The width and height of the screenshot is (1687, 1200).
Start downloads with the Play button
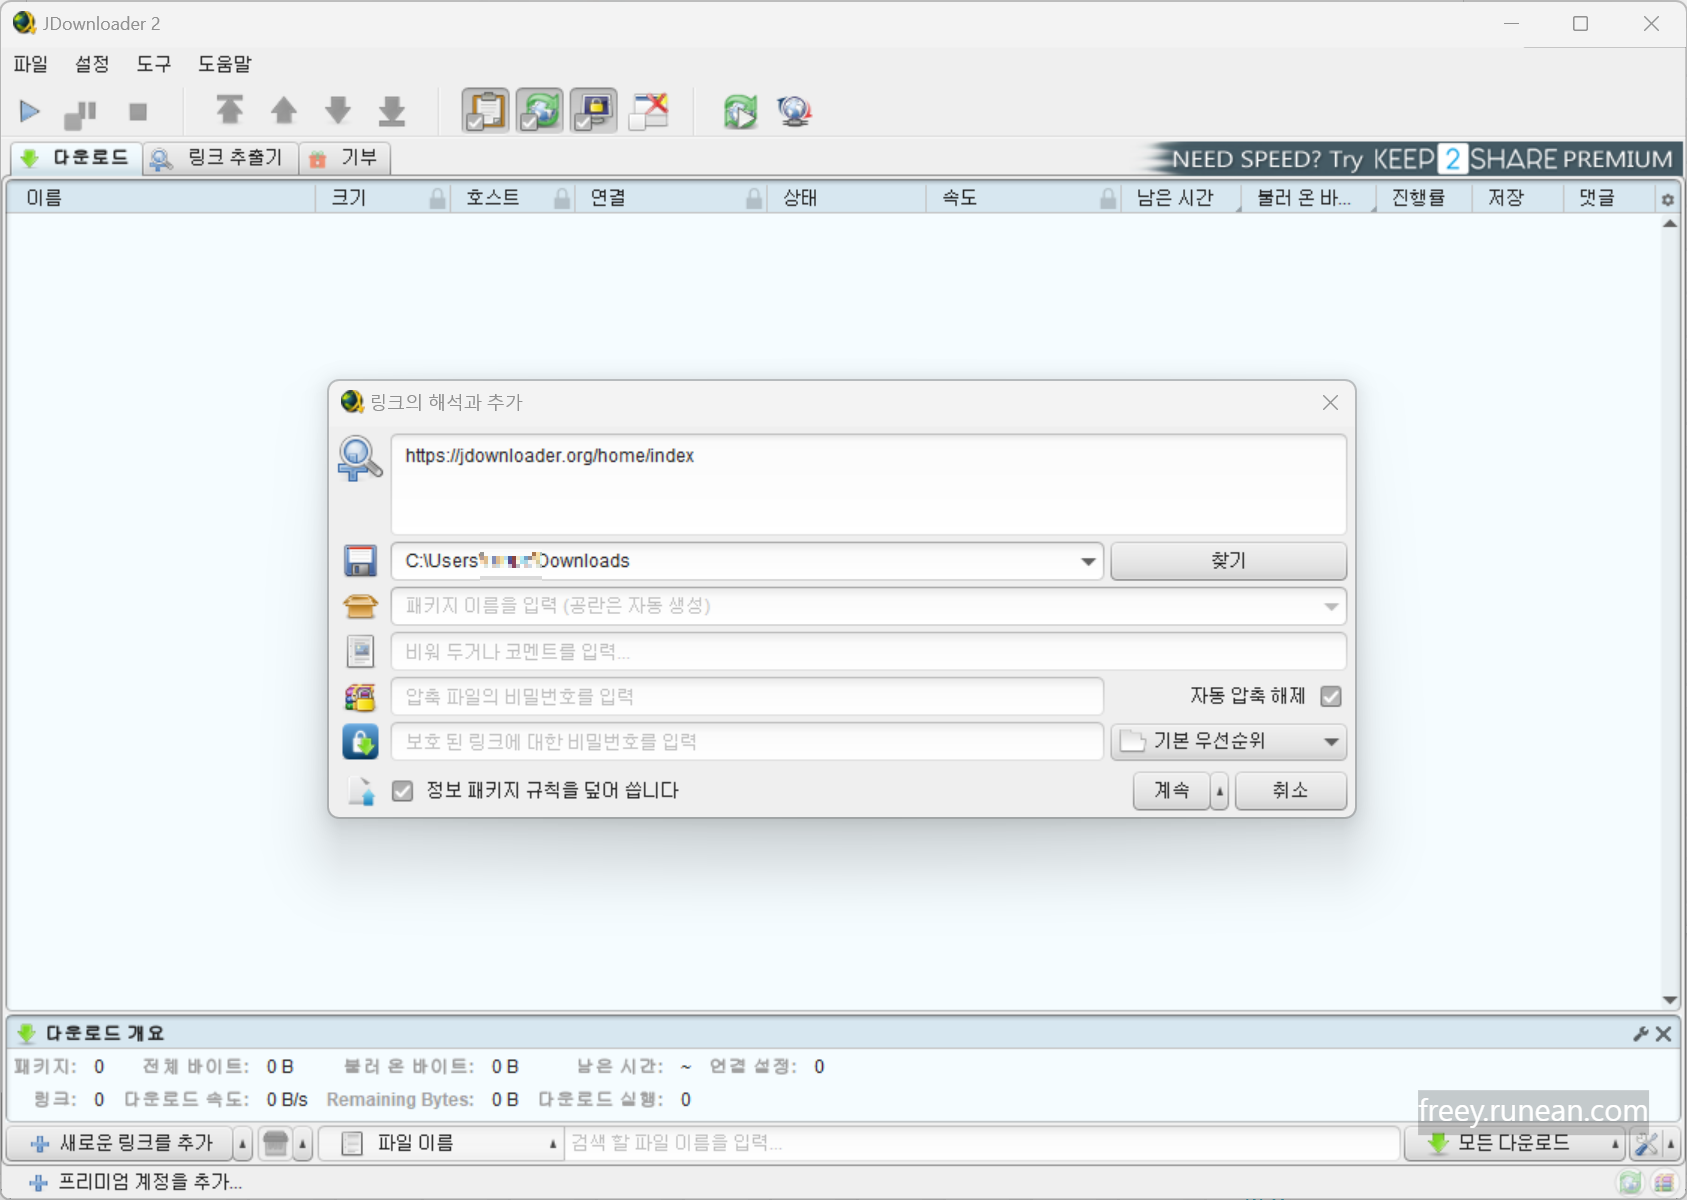[x=30, y=111]
